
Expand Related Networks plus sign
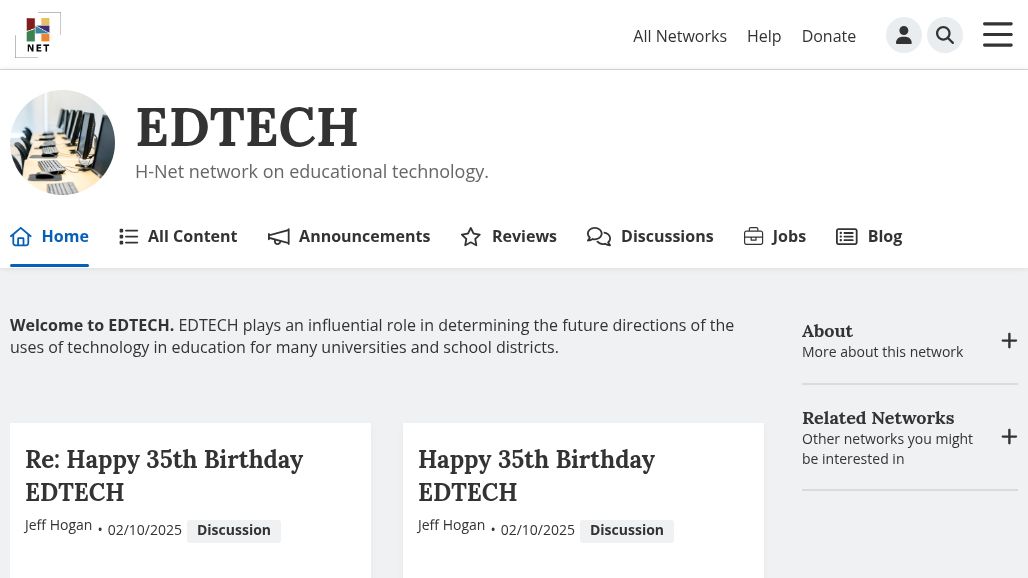[1009, 437]
